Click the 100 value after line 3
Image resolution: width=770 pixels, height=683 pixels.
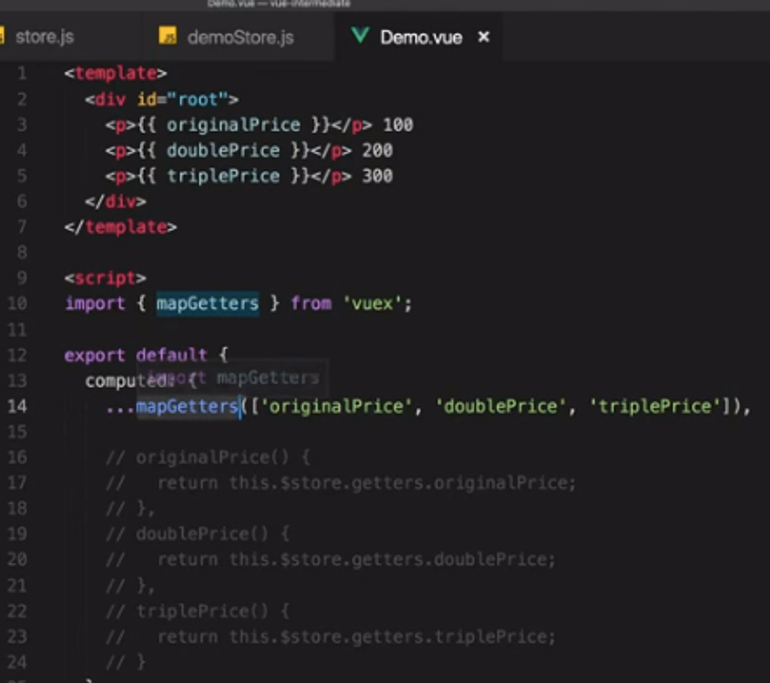(x=398, y=125)
